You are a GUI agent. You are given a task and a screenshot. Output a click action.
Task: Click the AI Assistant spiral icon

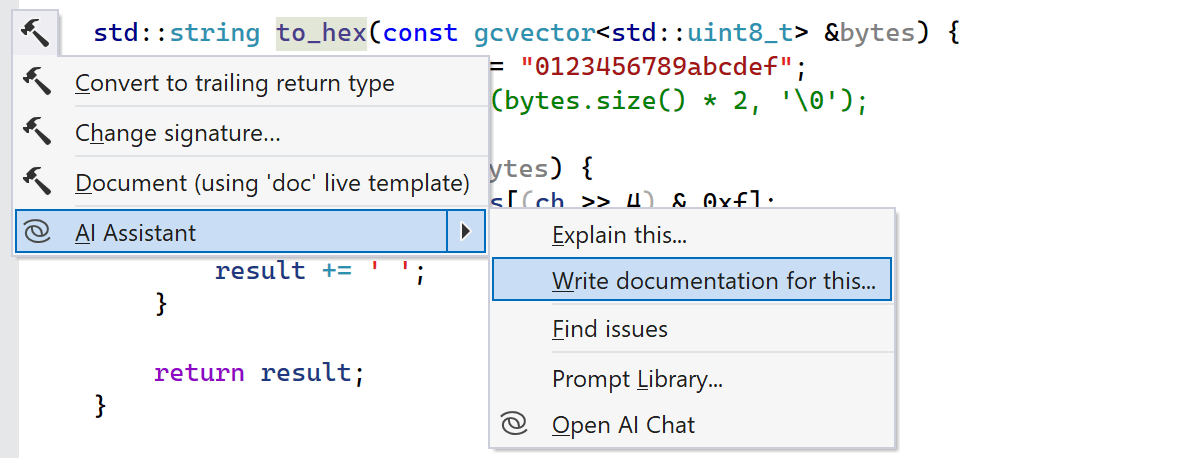(x=36, y=233)
